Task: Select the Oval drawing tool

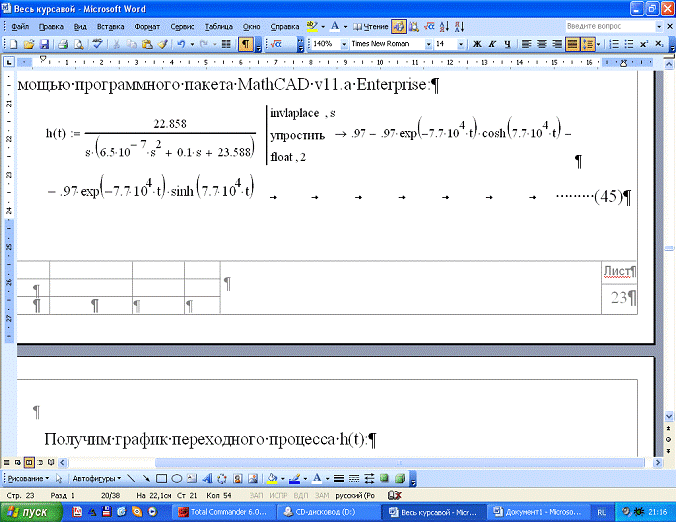Action: click(177, 478)
